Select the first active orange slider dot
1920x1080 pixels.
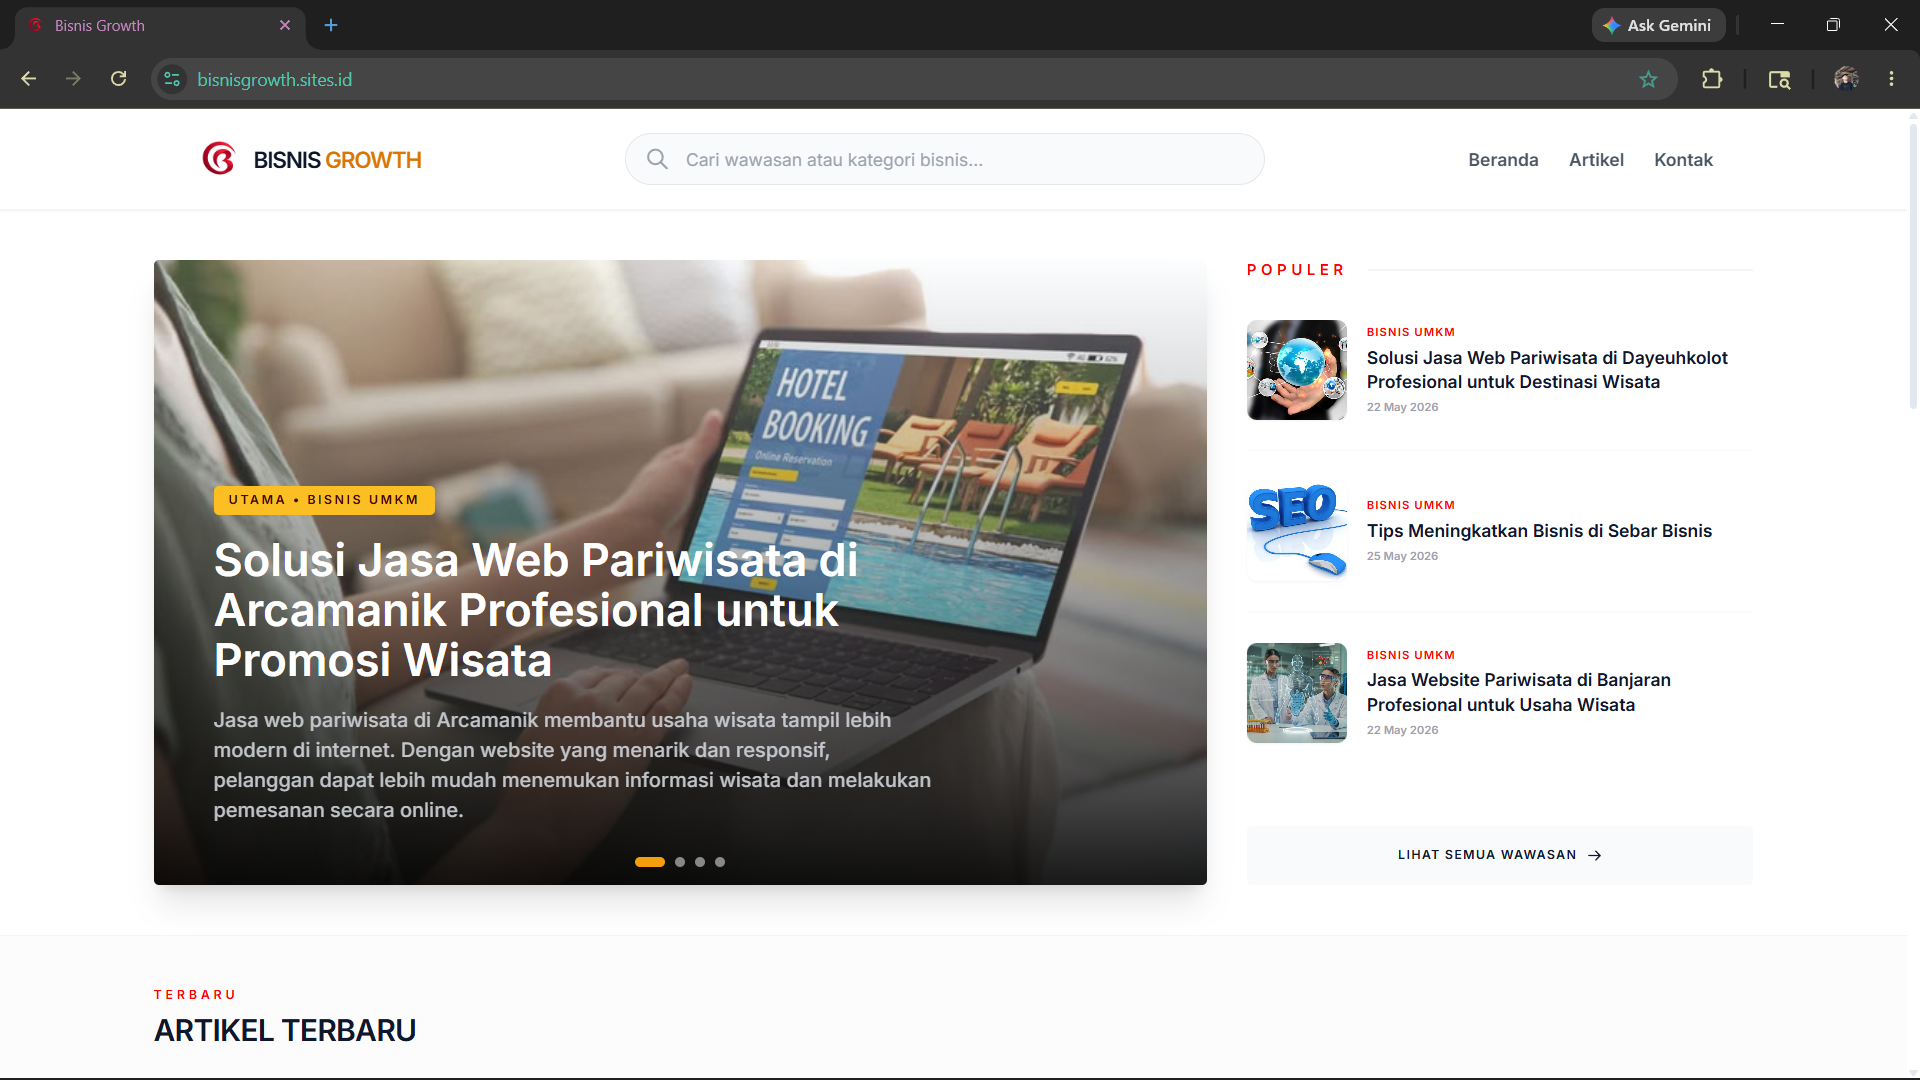tap(650, 862)
